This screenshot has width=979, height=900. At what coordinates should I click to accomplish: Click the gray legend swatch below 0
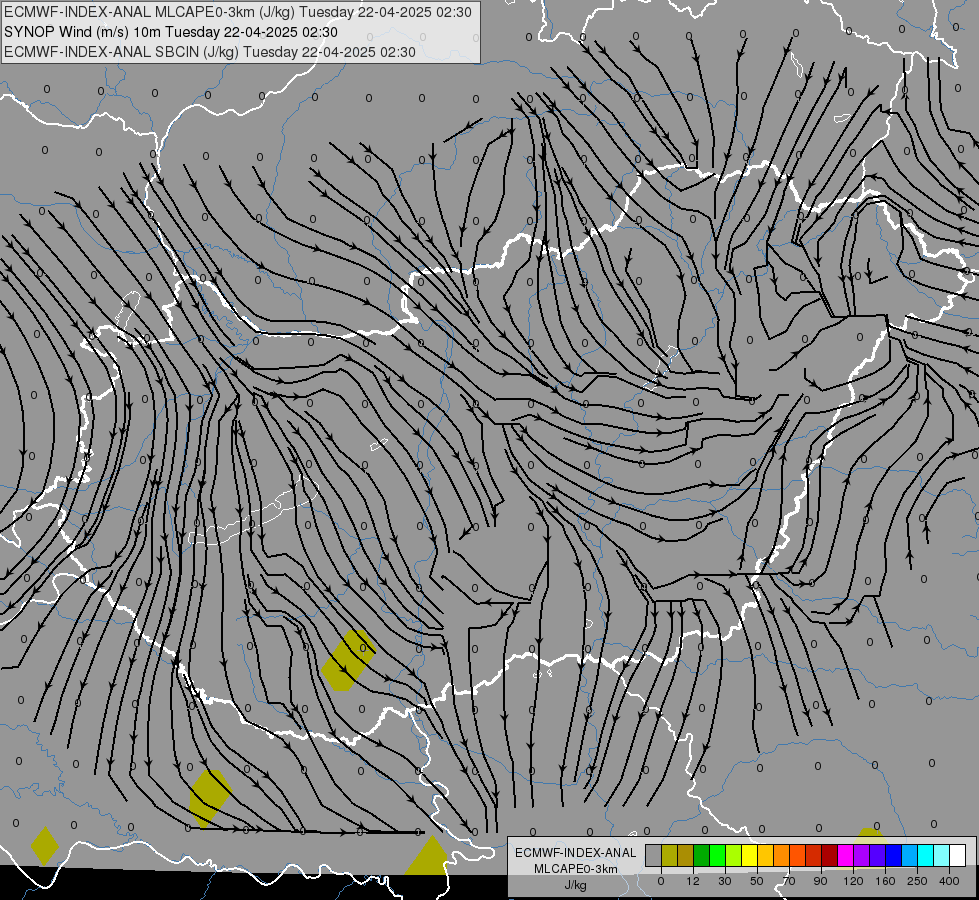point(654,855)
